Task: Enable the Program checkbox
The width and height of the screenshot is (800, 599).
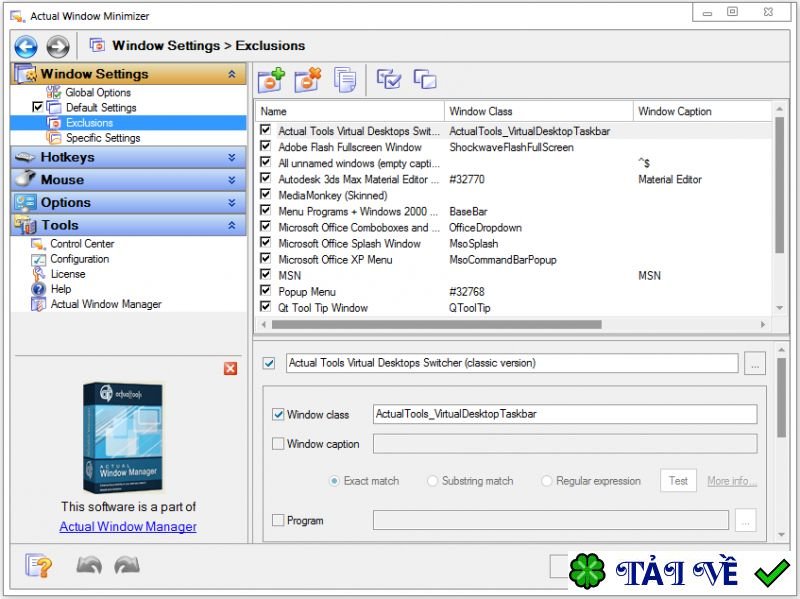Action: point(278,520)
